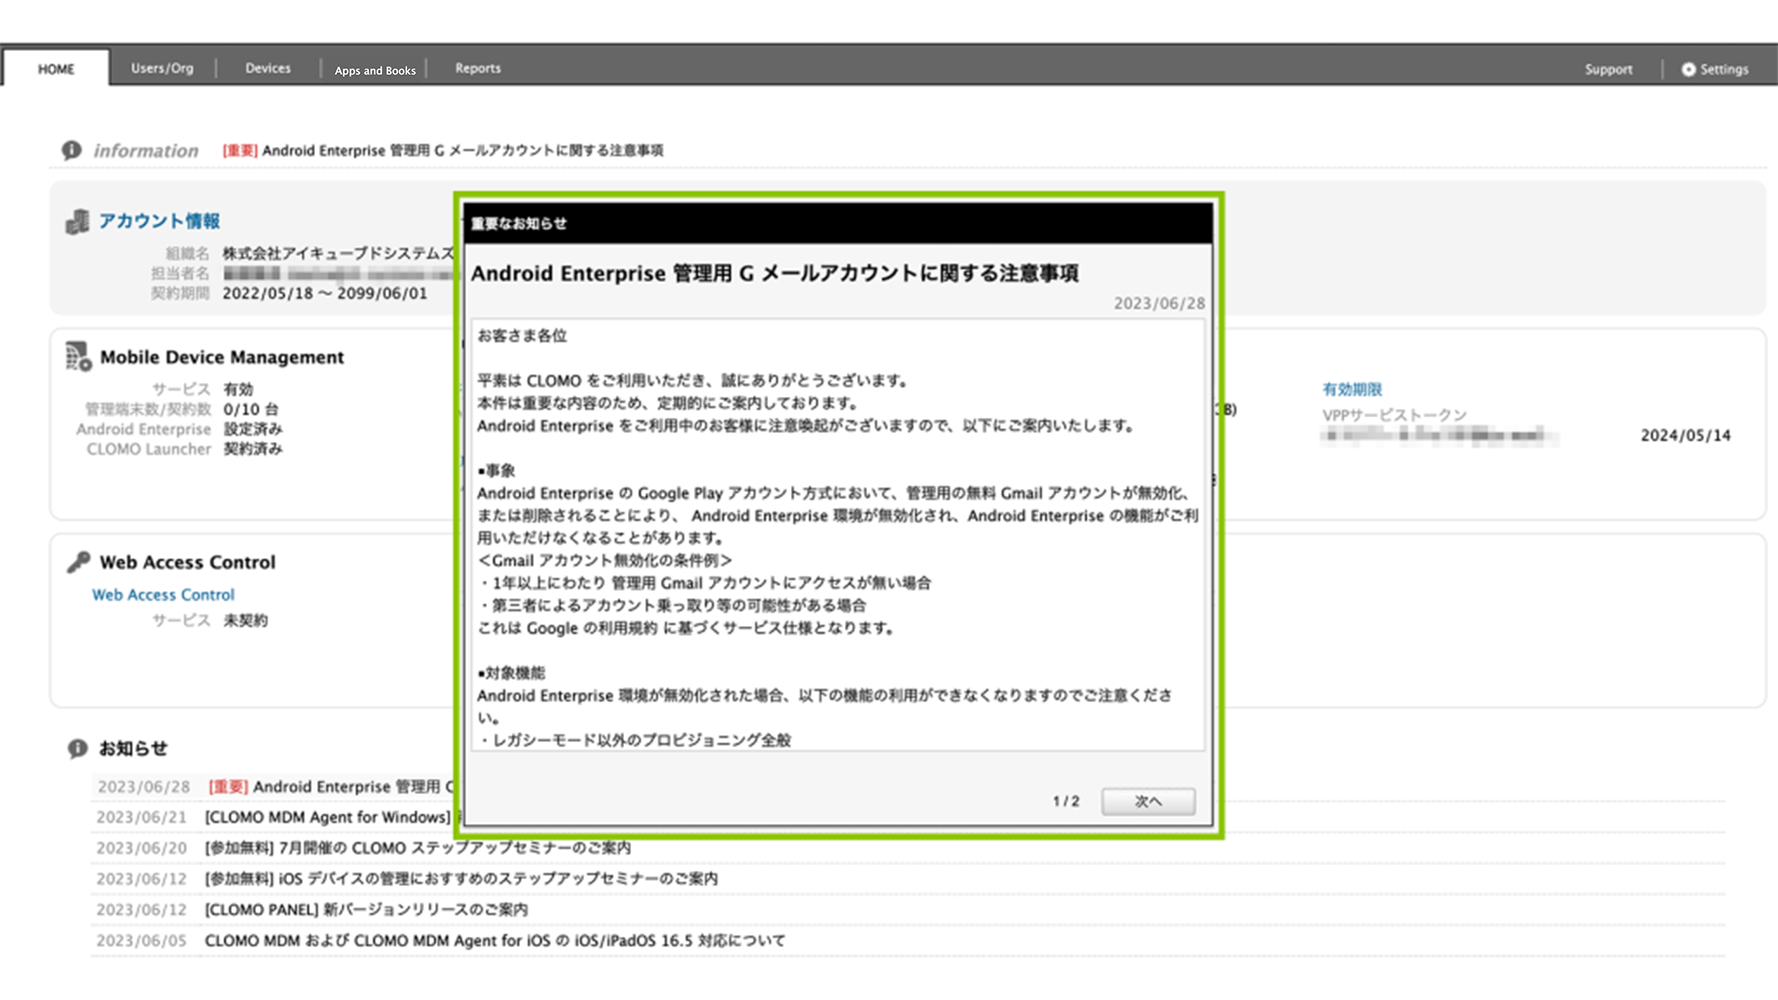Open the Support menu item
Screen dimensions: 1778x1000
(1608, 69)
